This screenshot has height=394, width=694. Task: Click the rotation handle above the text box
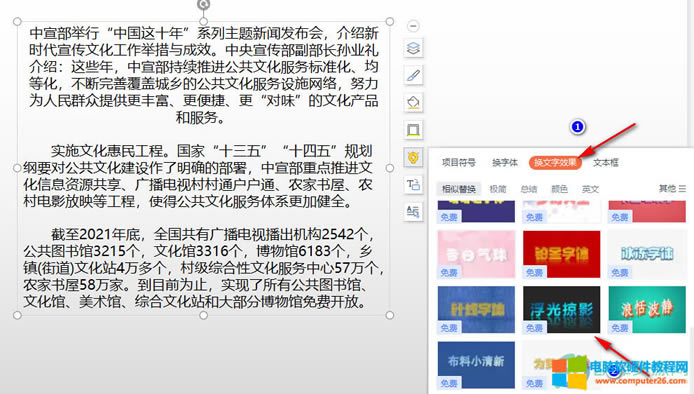click(203, 4)
